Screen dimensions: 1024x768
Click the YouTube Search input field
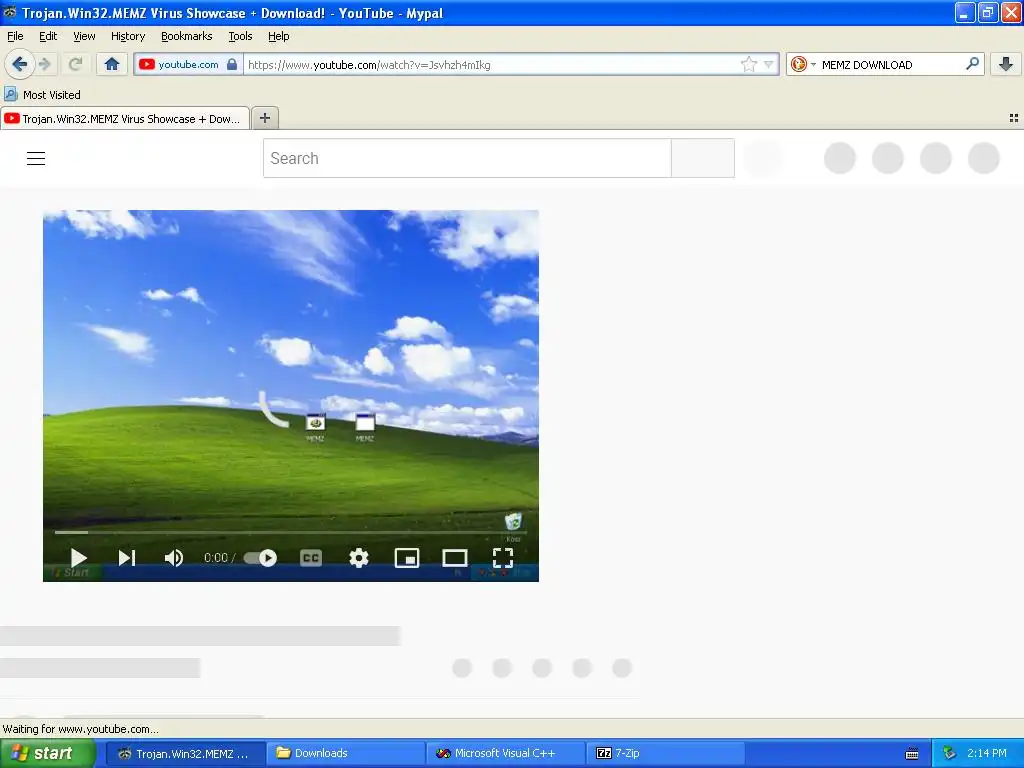point(467,158)
